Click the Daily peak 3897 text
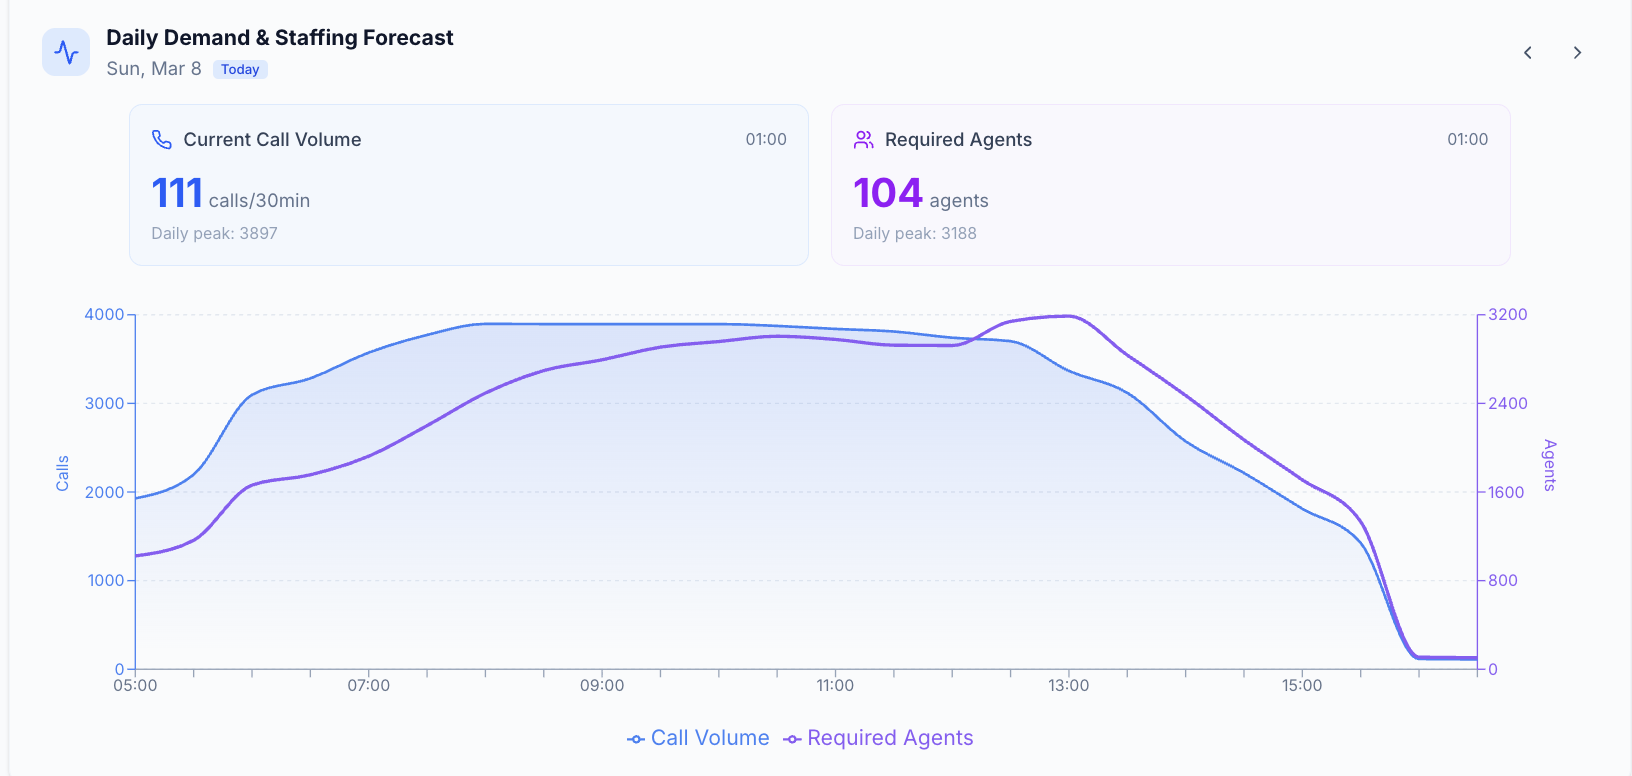 [214, 233]
